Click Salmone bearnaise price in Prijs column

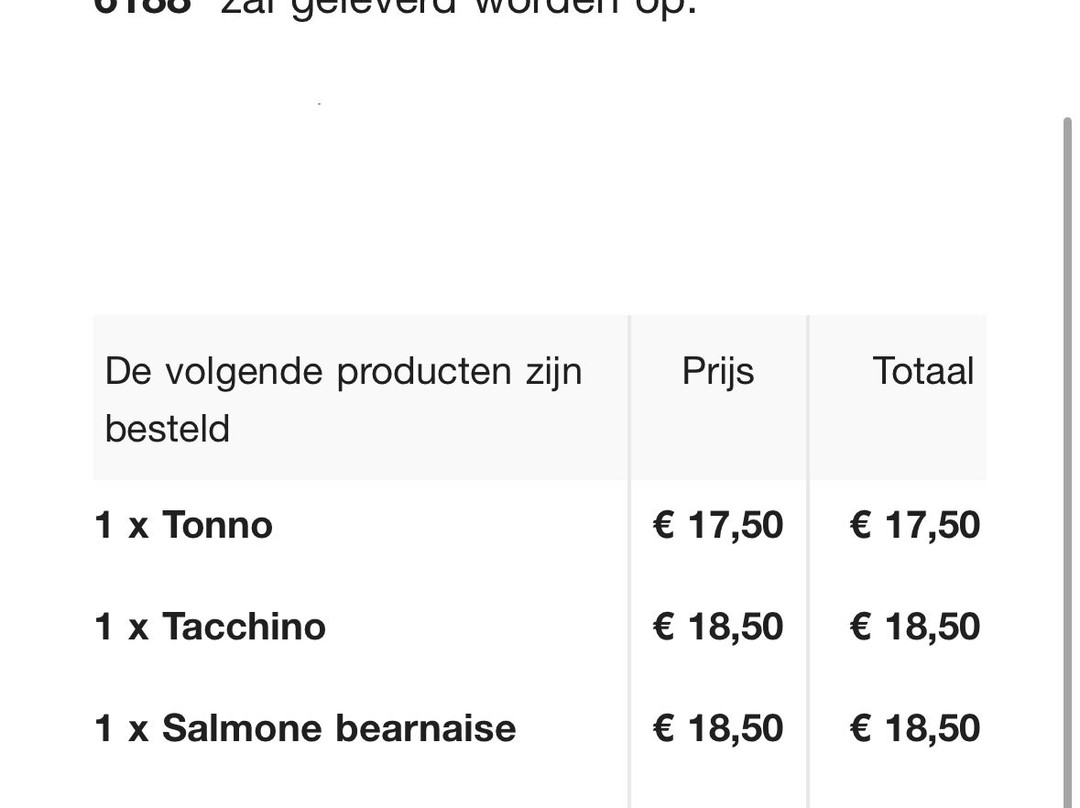point(718,728)
